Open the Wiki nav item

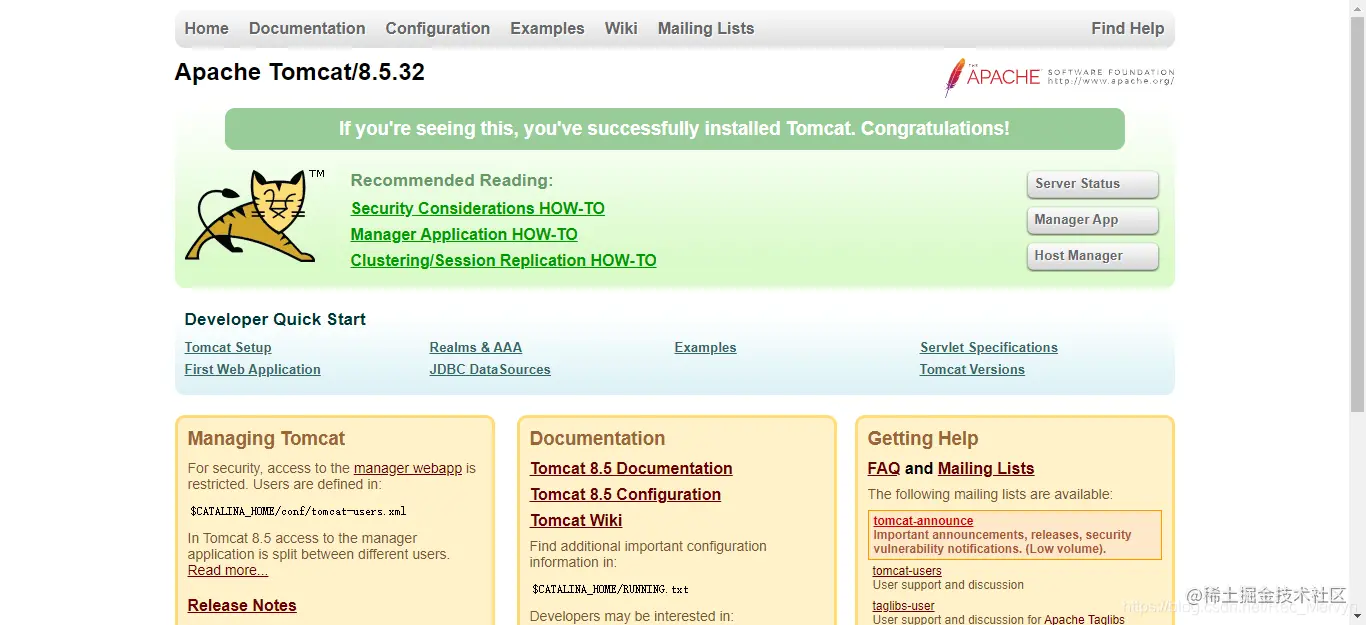click(x=621, y=28)
